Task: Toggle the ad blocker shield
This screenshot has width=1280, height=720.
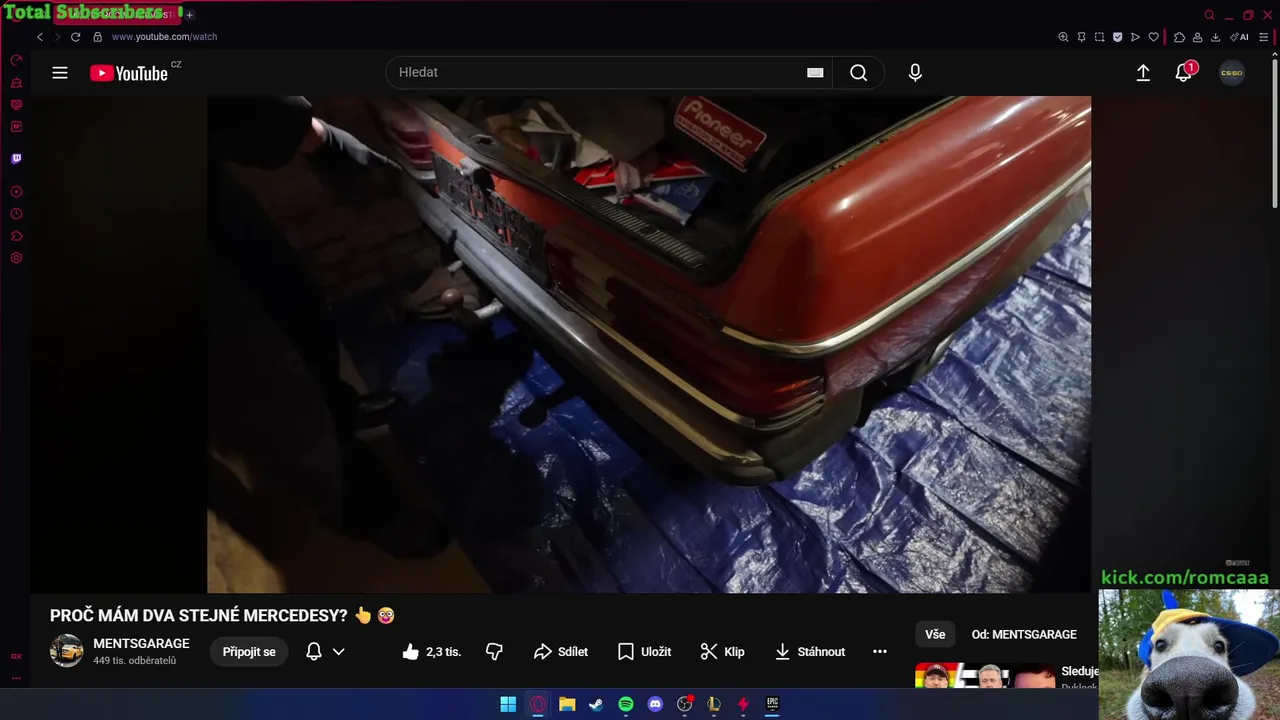Action: pos(1117,37)
